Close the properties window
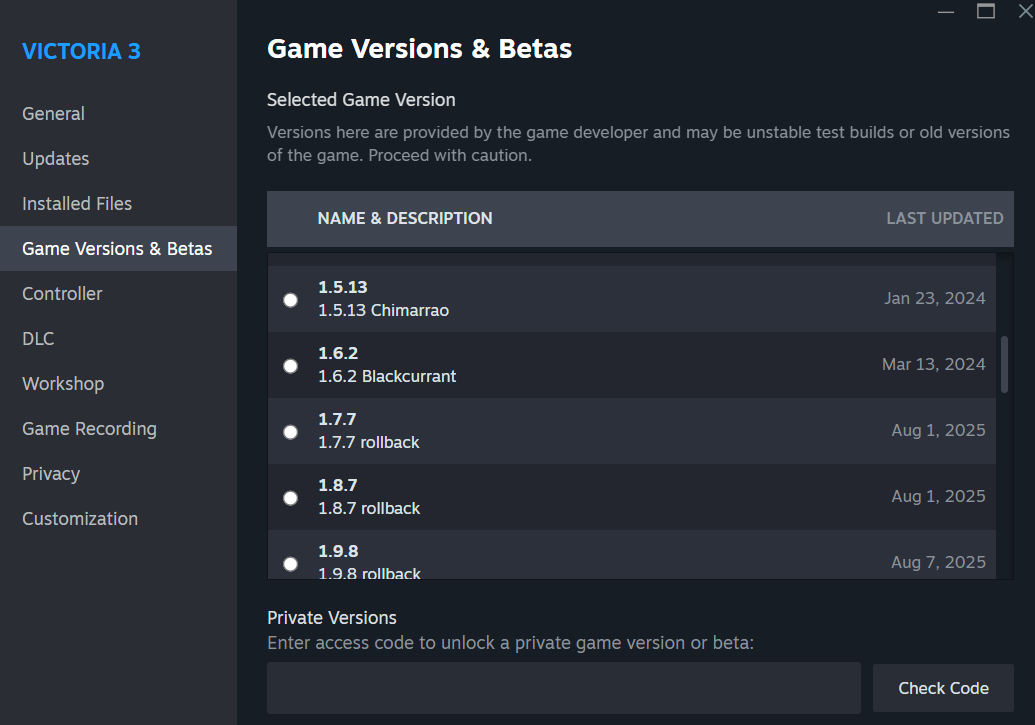This screenshot has width=1035, height=725. (1025, 11)
